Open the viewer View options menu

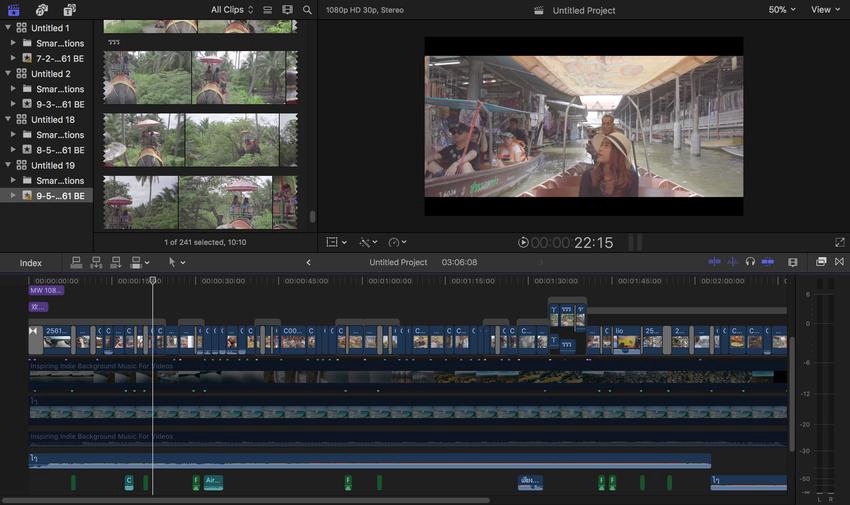point(825,10)
